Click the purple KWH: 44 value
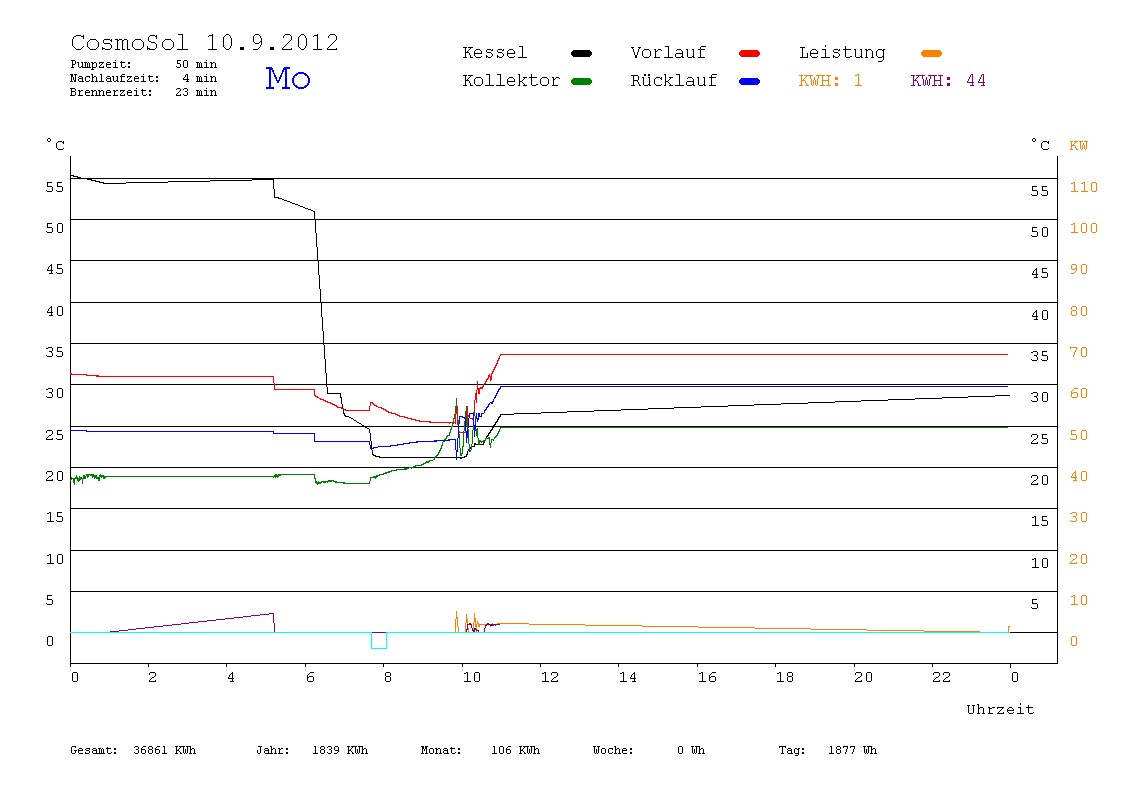 pyautogui.click(x=948, y=81)
